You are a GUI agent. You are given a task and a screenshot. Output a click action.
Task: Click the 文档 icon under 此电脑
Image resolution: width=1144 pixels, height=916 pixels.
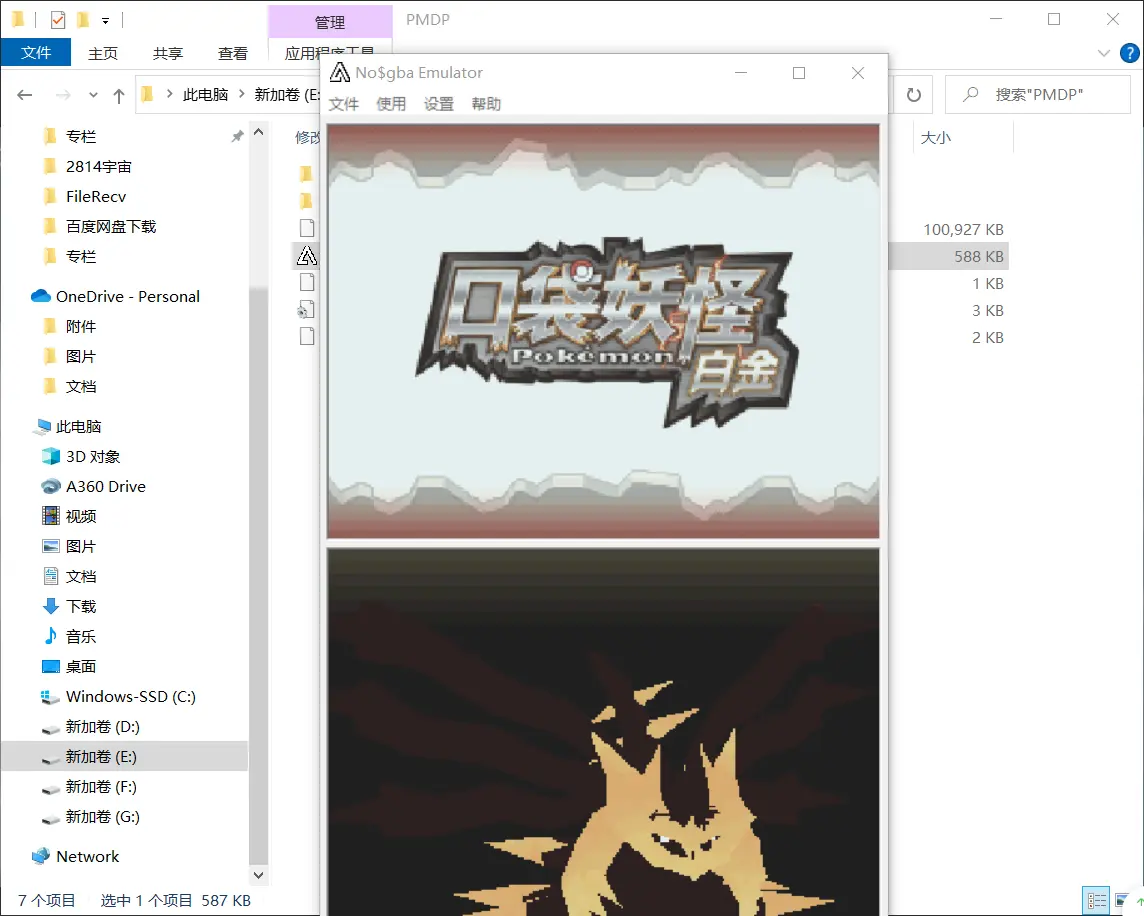pyautogui.click(x=50, y=576)
